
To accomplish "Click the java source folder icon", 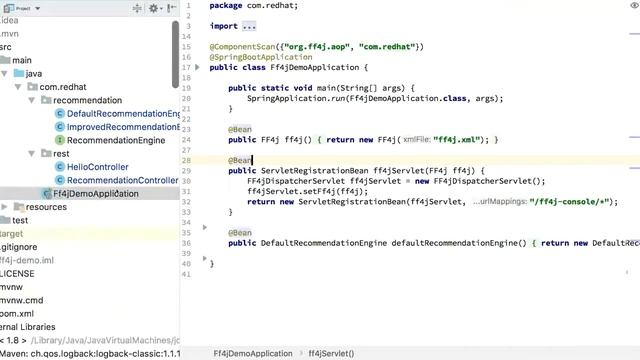I will click(x=19, y=73).
